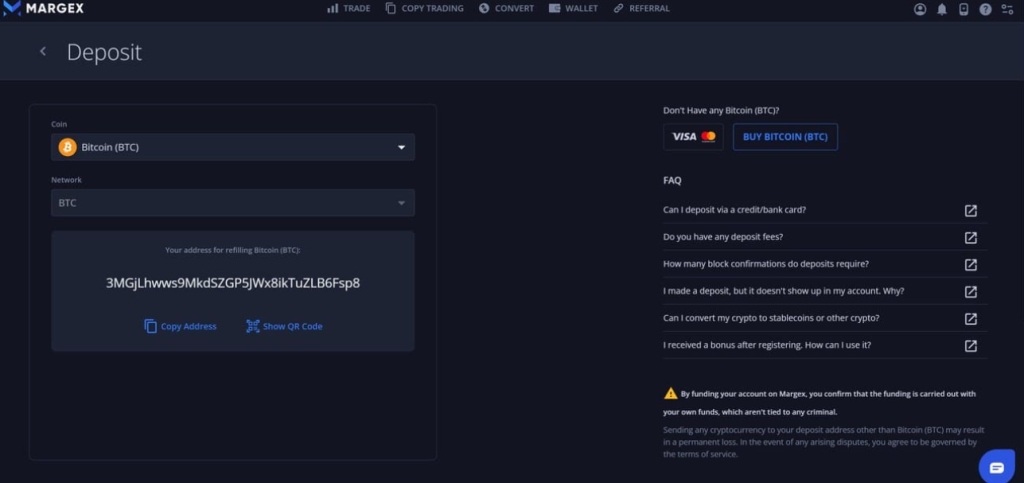Go back using the arrow beside Deposit

[x=43, y=51]
